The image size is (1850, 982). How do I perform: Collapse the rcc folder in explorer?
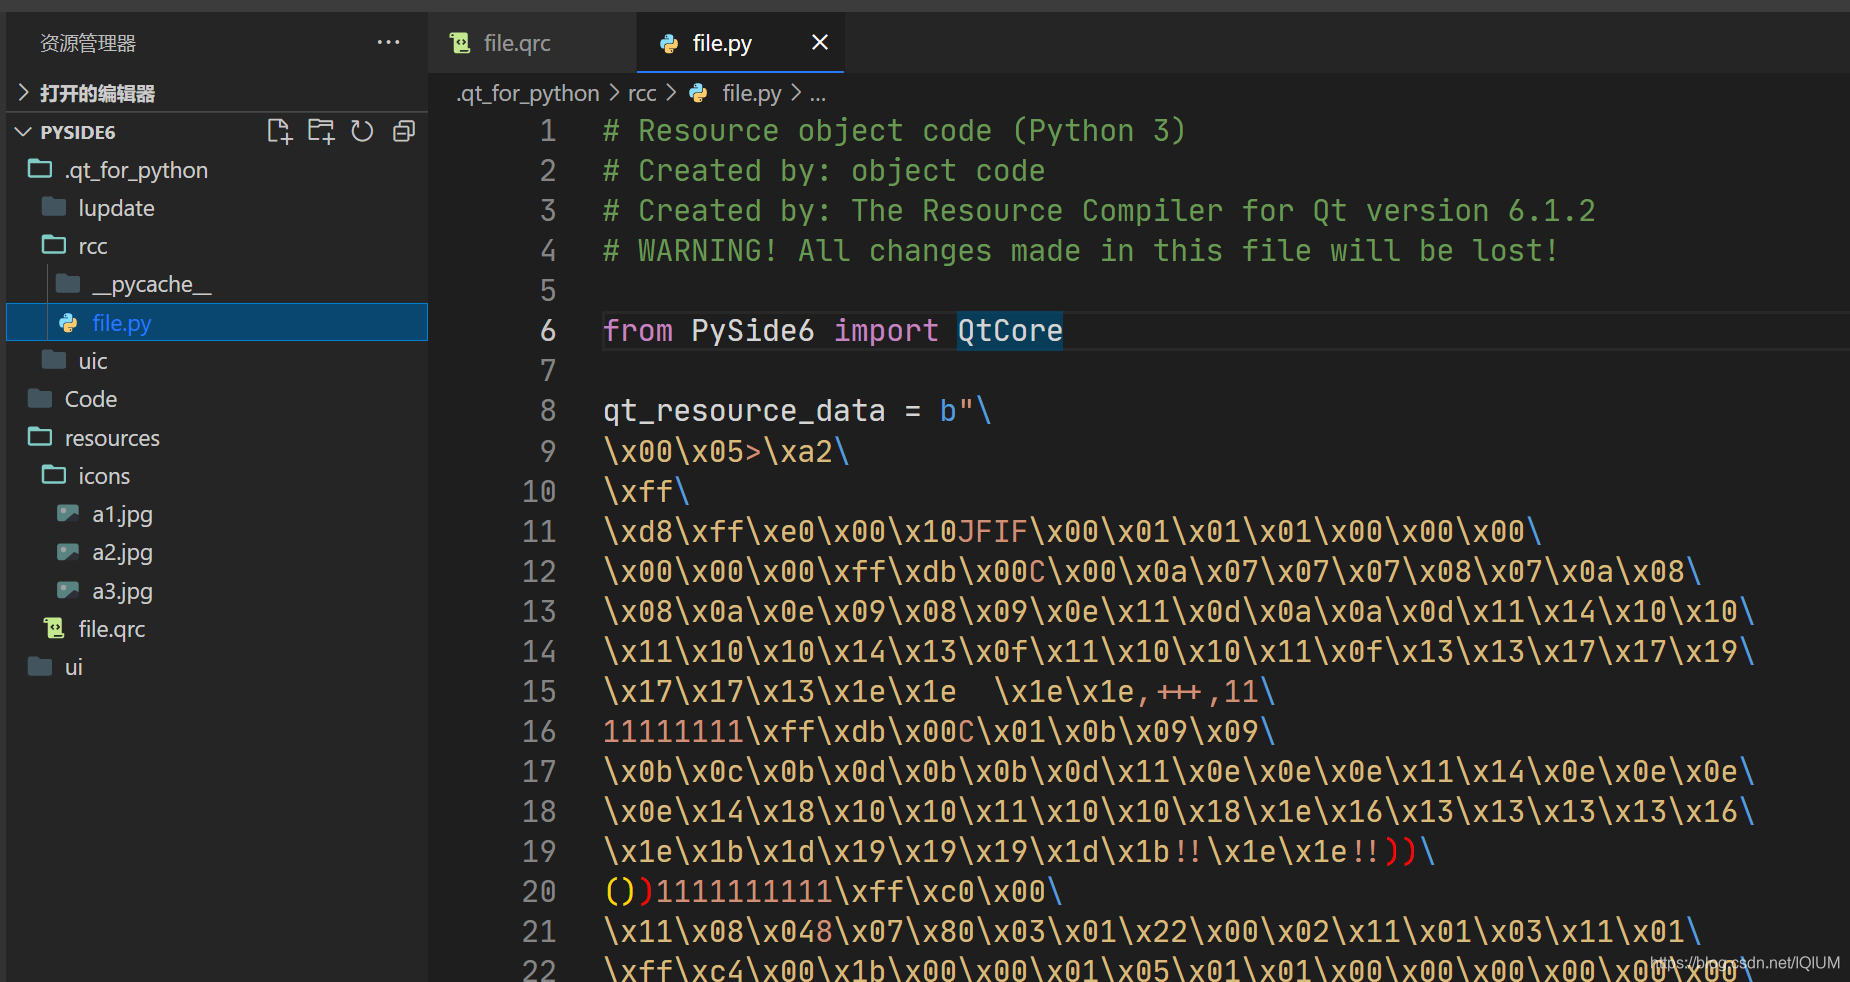pos(217,246)
